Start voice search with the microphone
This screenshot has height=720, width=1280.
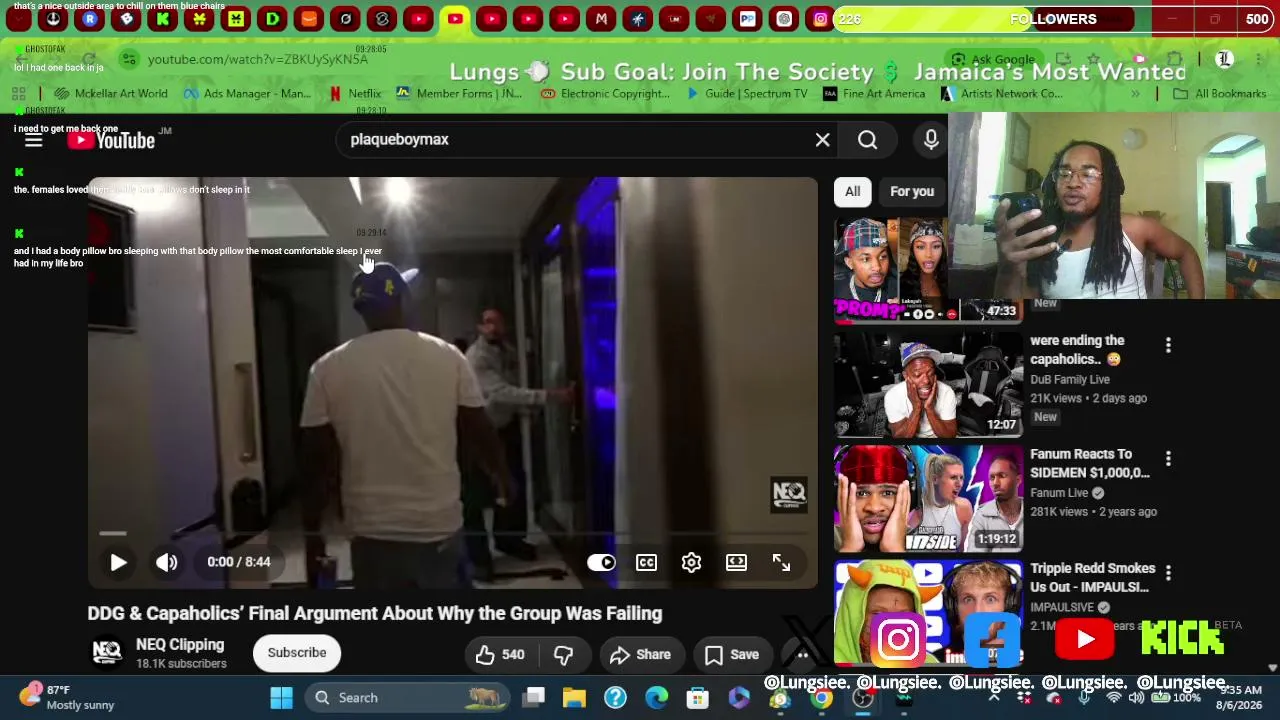tap(931, 140)
